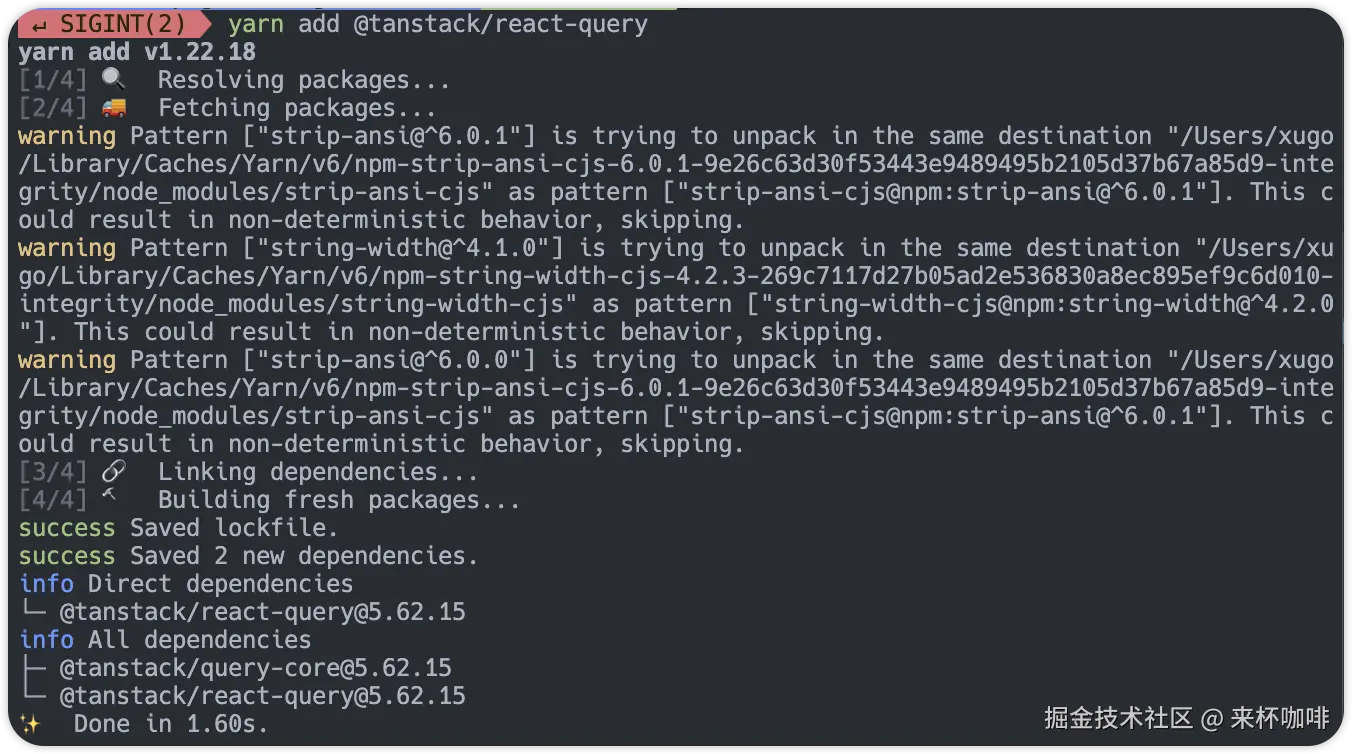Click the success Saved lockfile line
Viewport: 1352px width, 754px height.
pyautogui.click(x=178, y=528)
